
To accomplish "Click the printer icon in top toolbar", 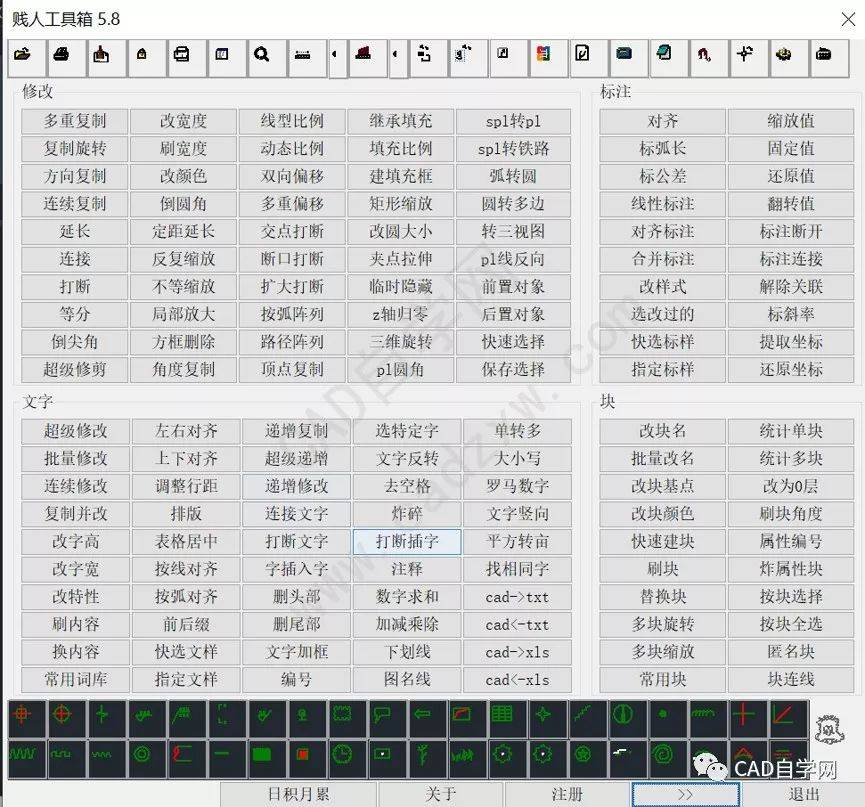I will [x=61, y=56].
